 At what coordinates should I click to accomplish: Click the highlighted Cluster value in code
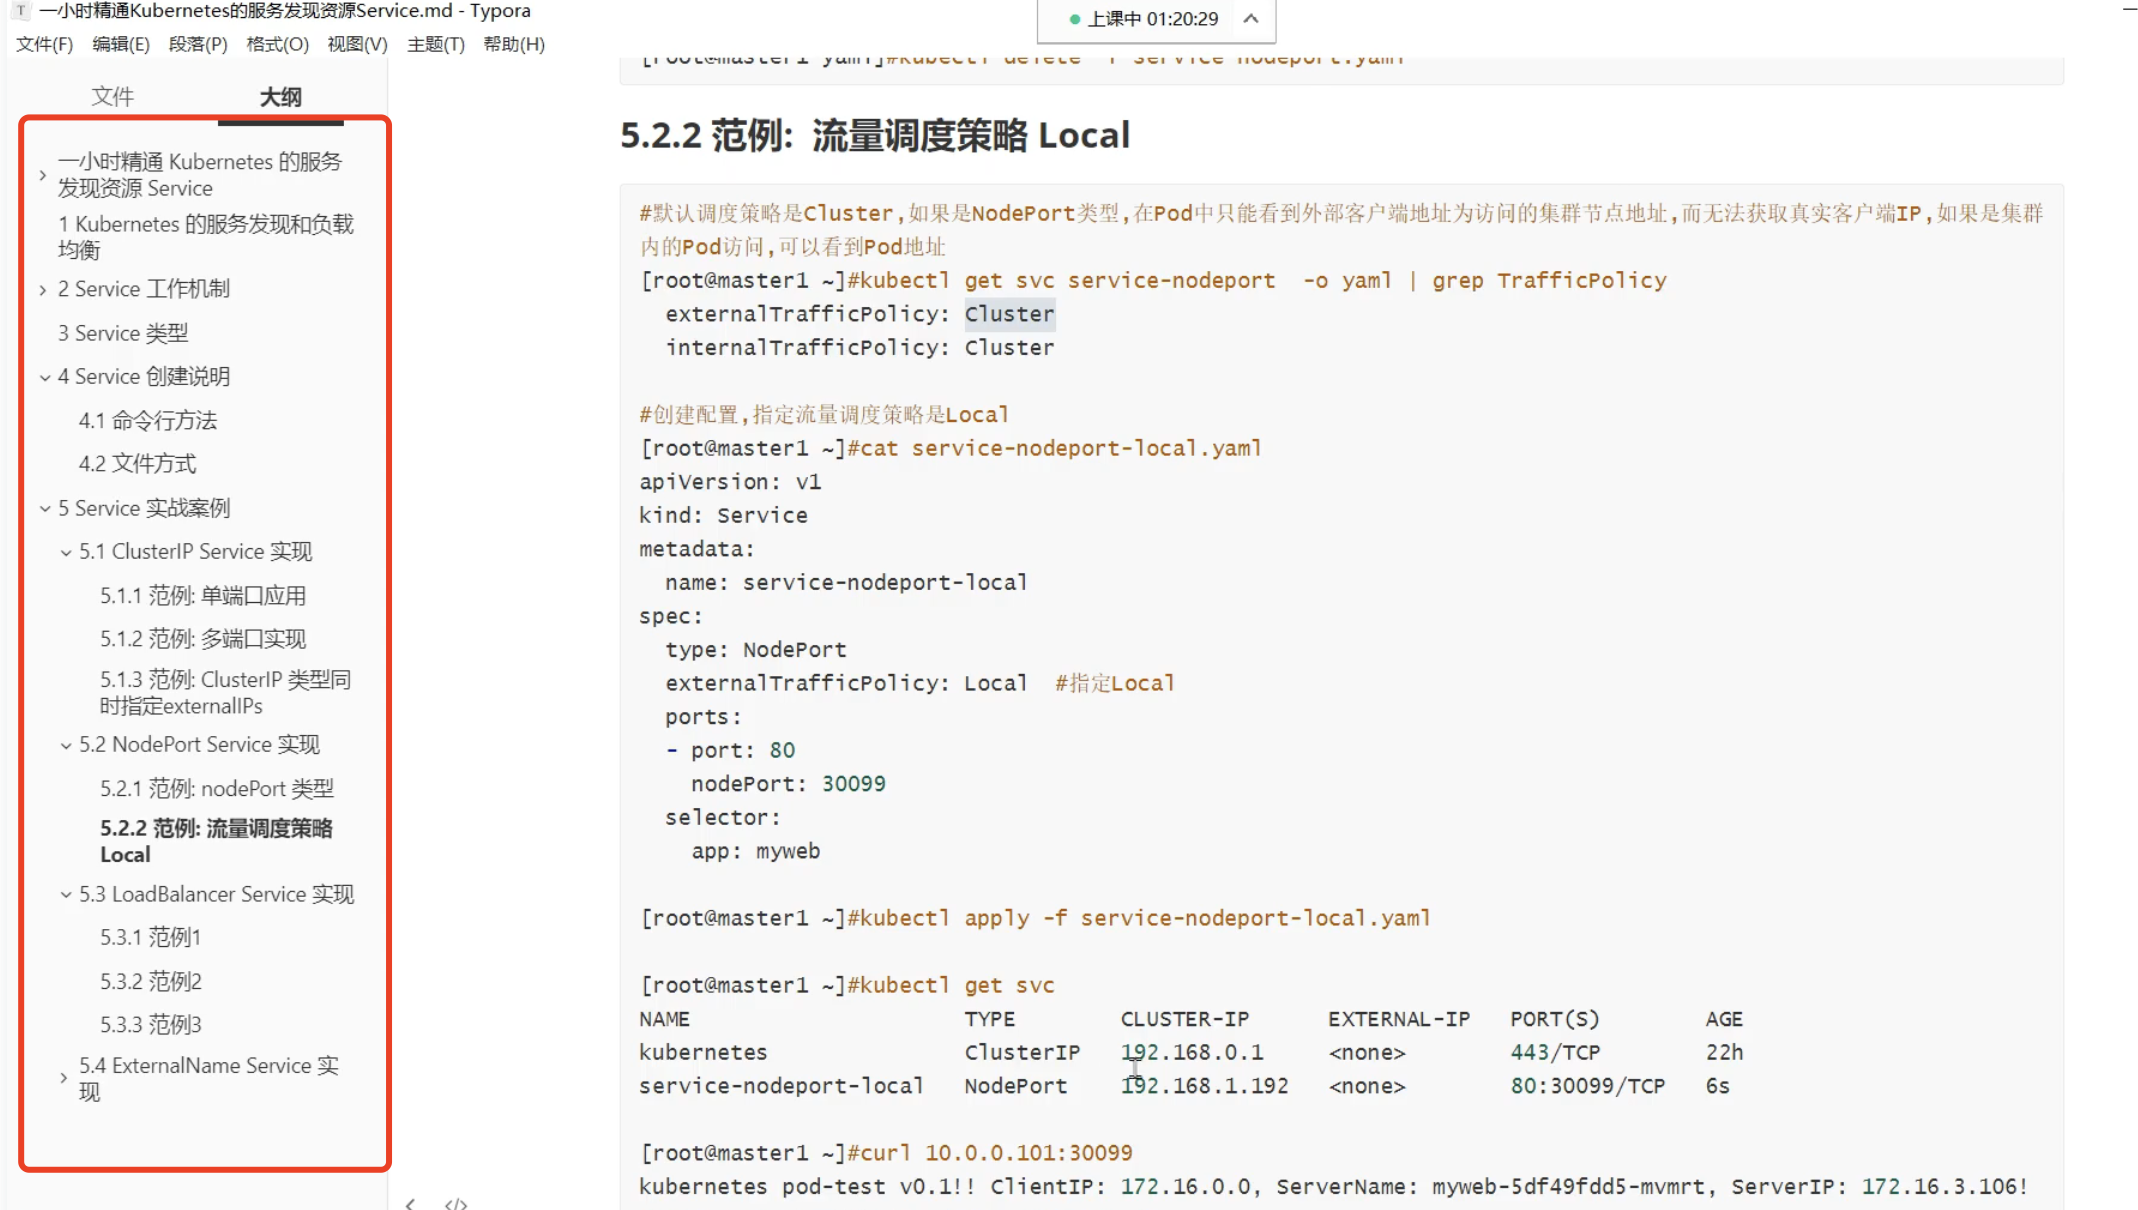coord(1009,314)
